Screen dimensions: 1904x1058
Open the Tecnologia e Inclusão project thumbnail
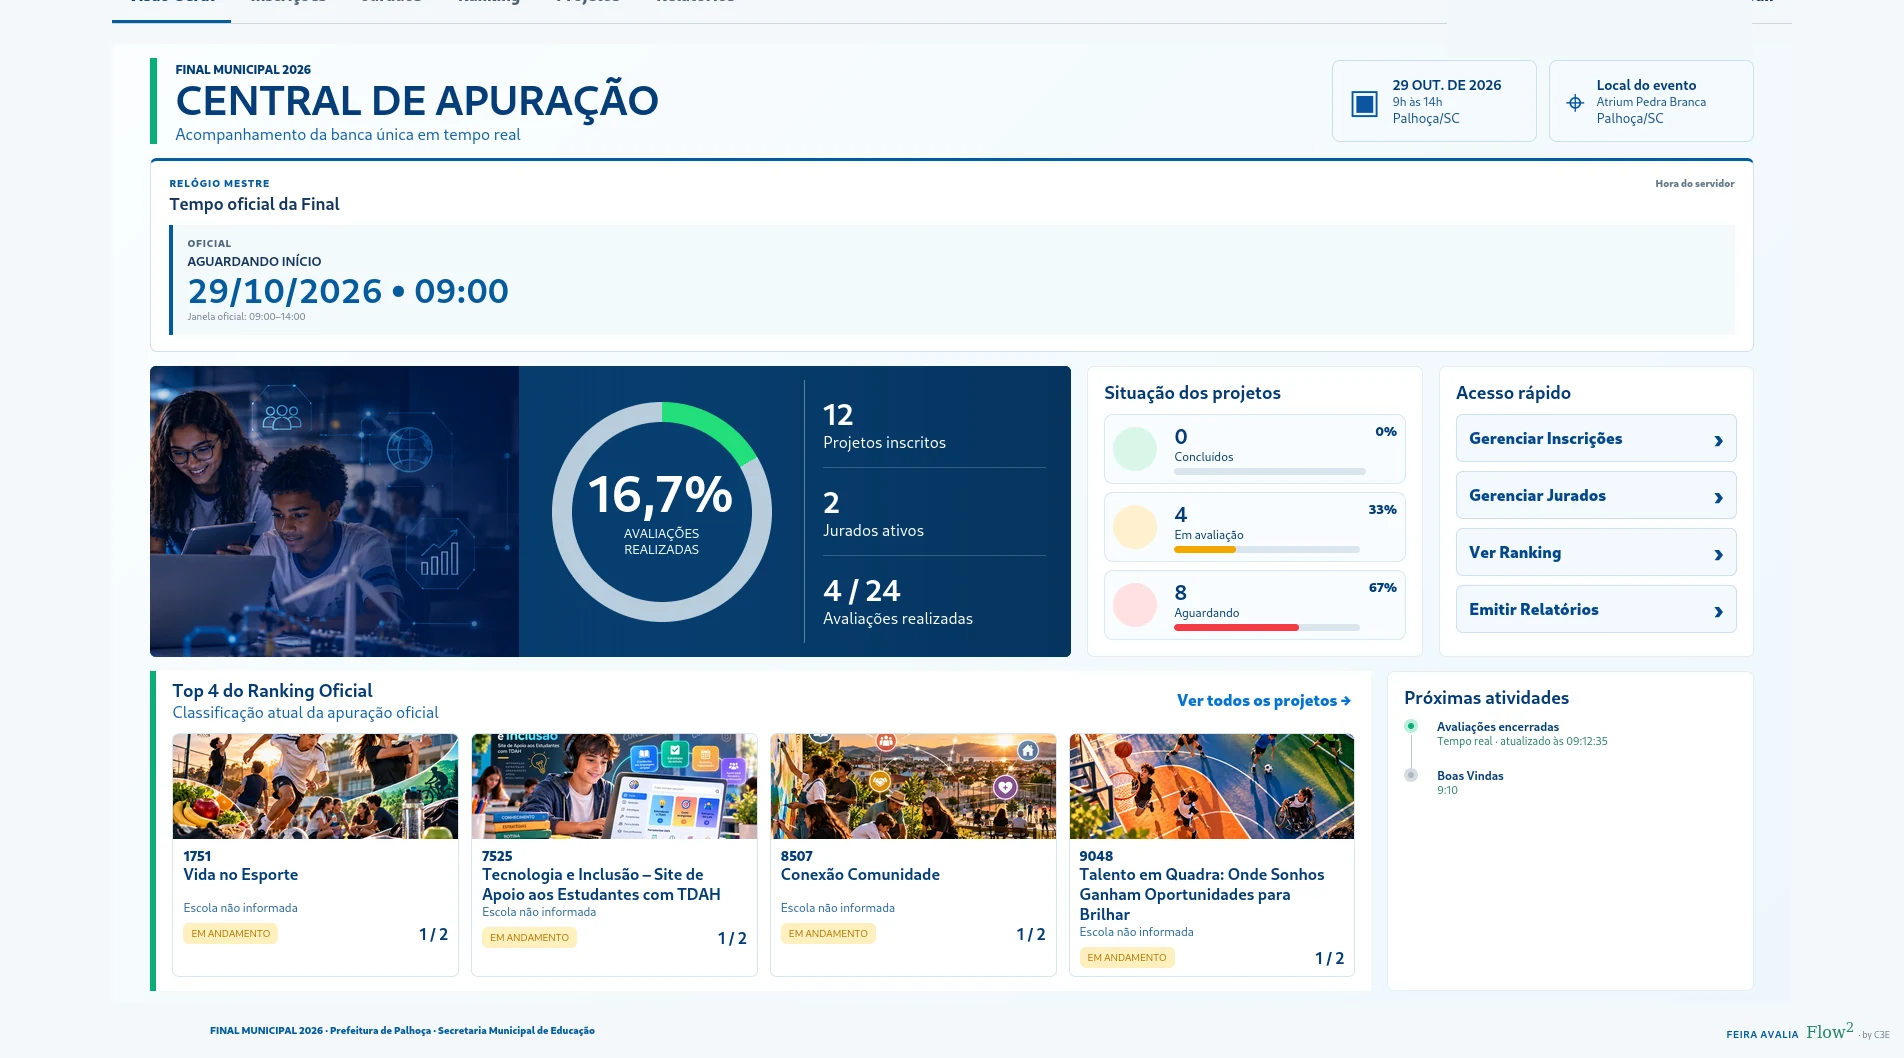[614, 787]
